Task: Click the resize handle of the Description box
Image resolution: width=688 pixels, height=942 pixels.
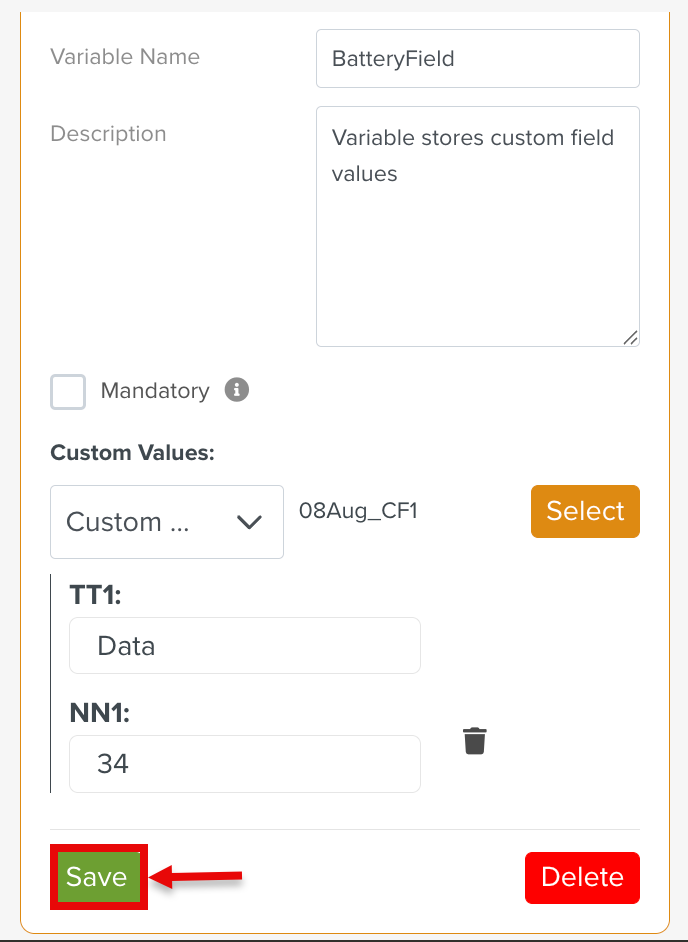Action: tap(630, 338)
